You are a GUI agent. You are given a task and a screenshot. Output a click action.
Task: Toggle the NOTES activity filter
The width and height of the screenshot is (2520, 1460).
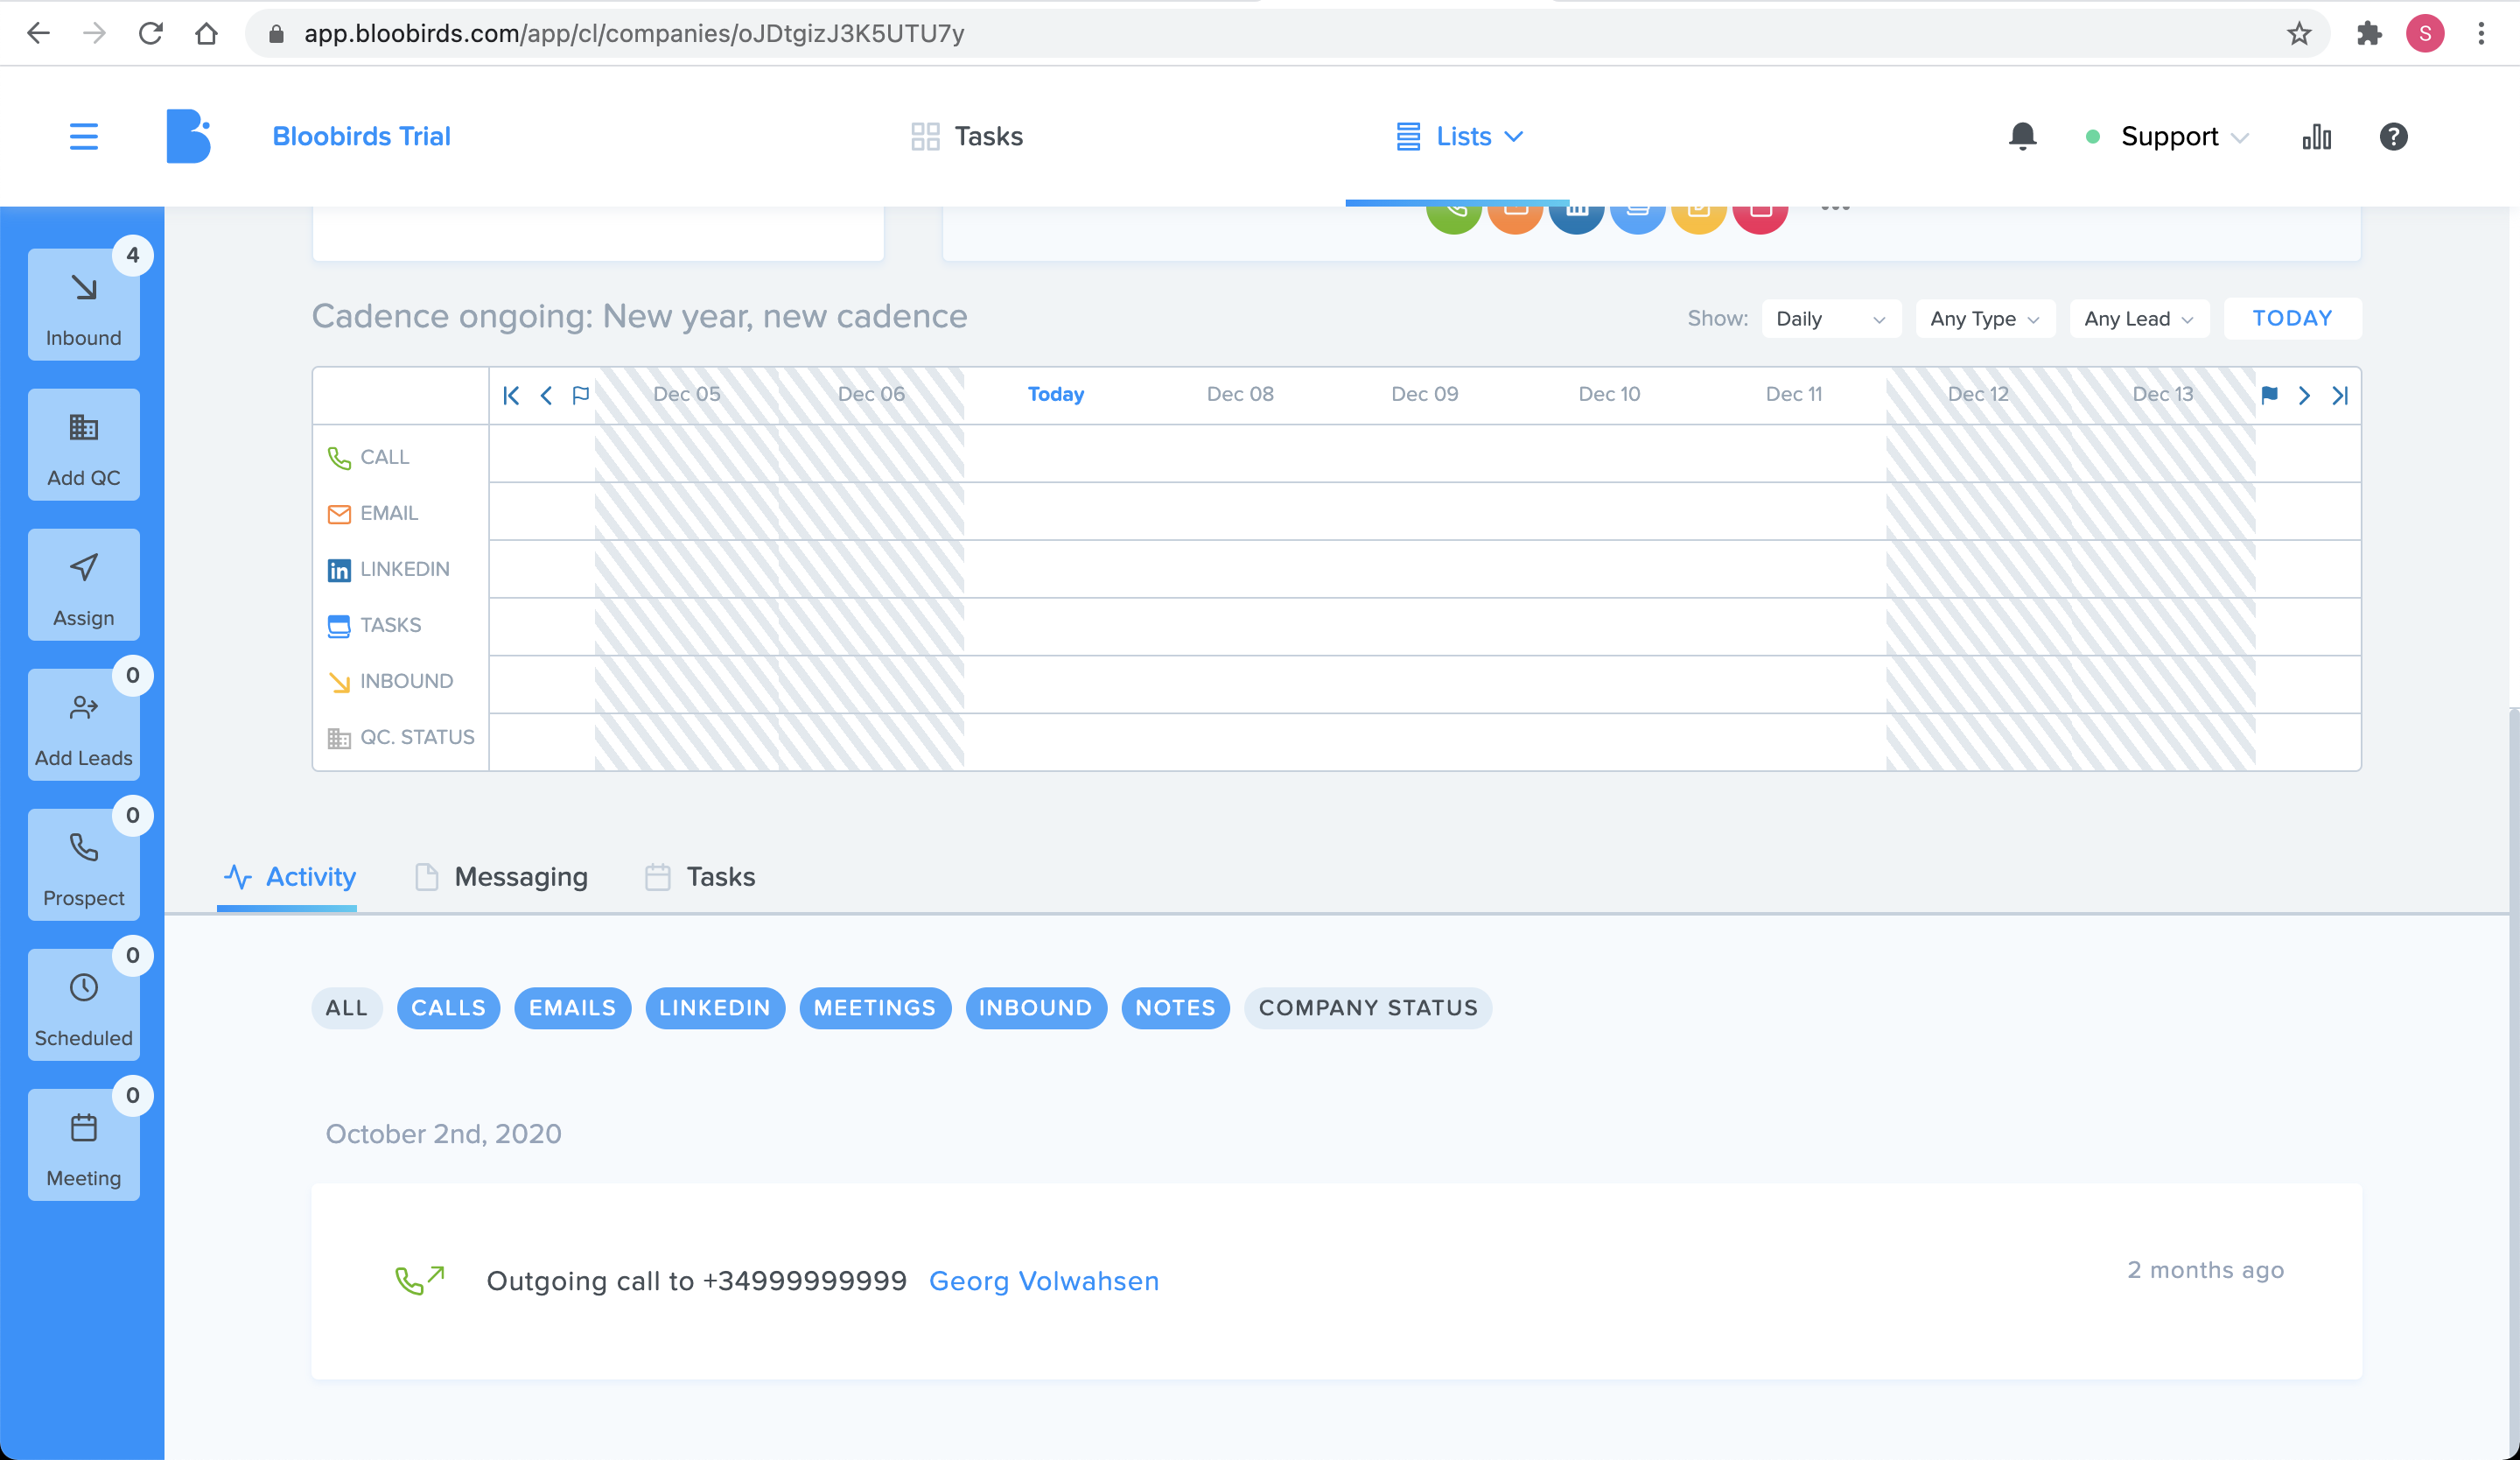pos(1175,1008)
